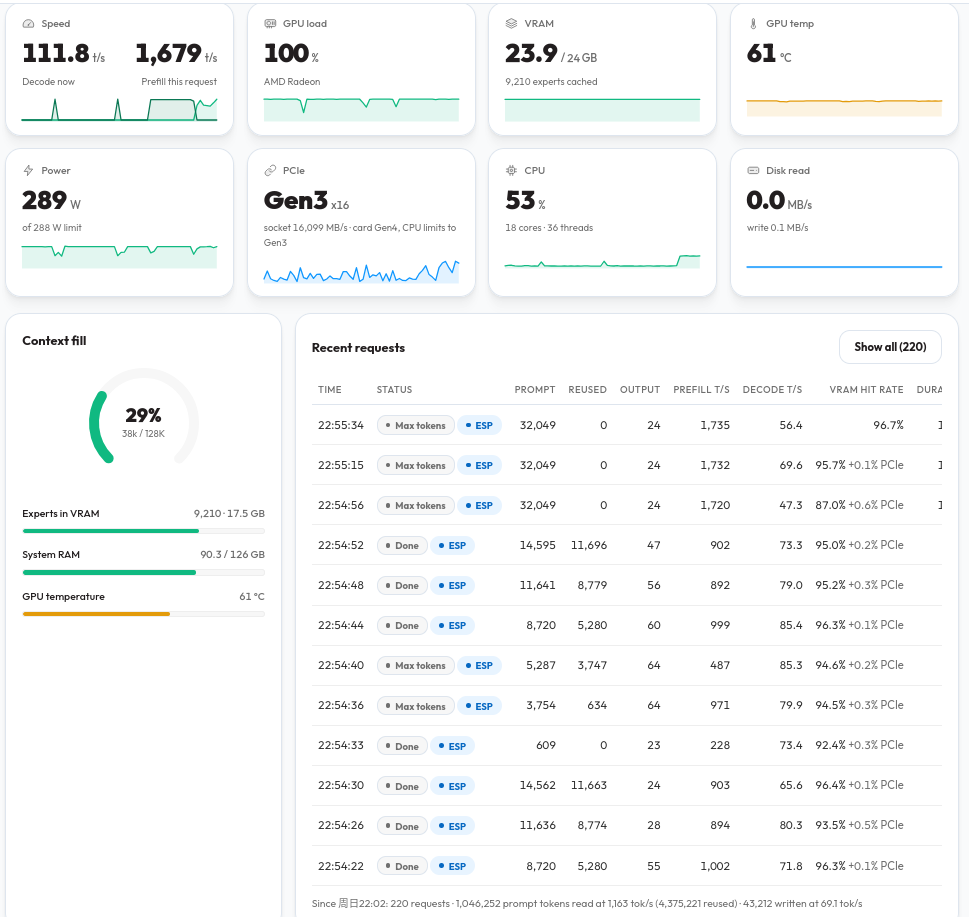This screenshot has width=969, height=917.
Task: Click the VRAM layers icon
Action: pos(511,23)
